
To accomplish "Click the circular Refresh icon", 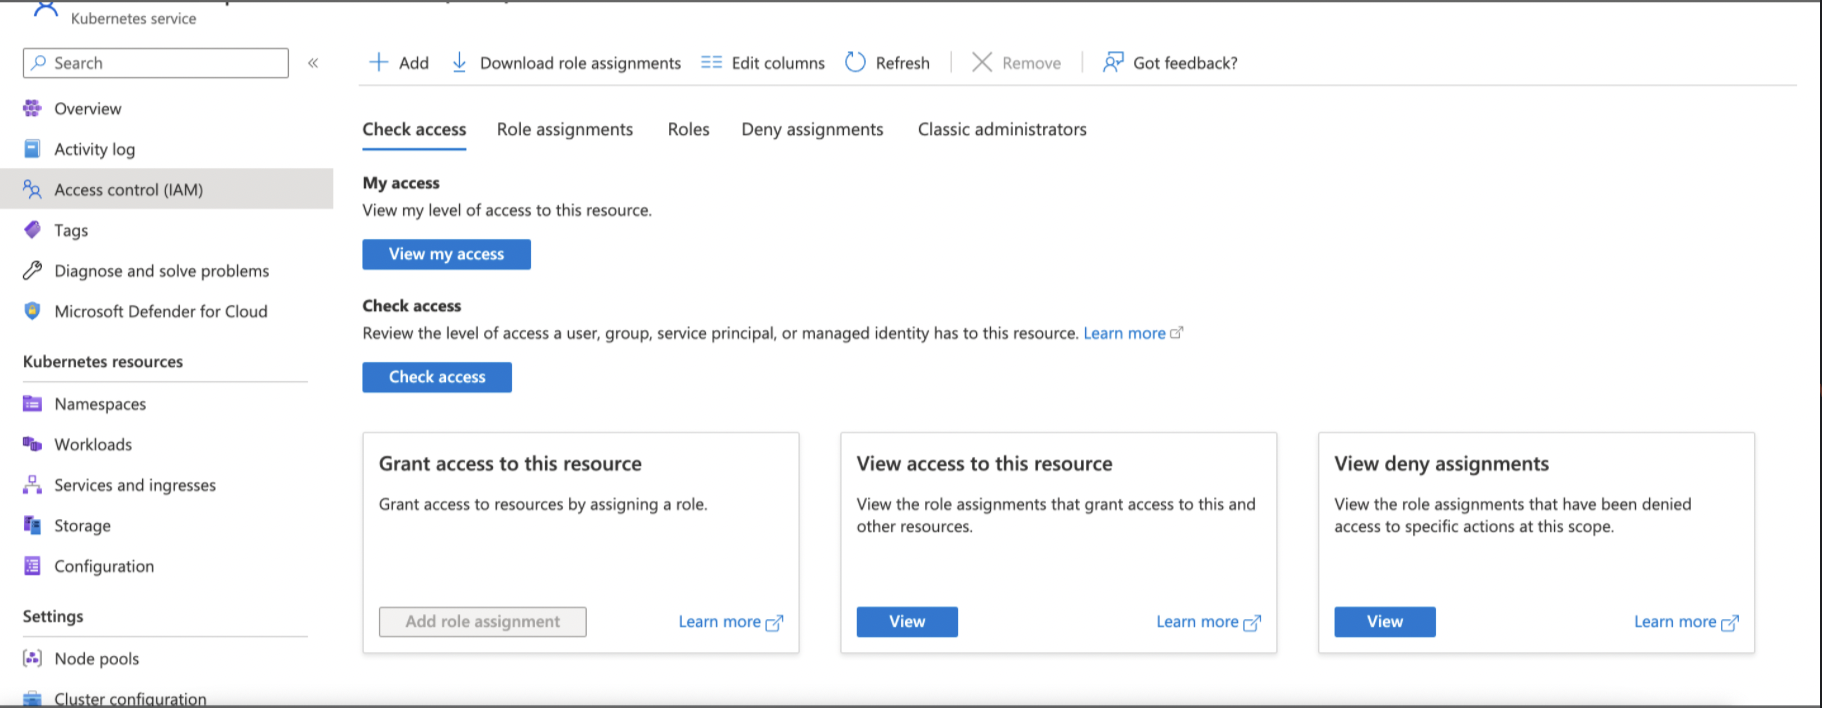I will pyautogui.click(x=855, y=62).
